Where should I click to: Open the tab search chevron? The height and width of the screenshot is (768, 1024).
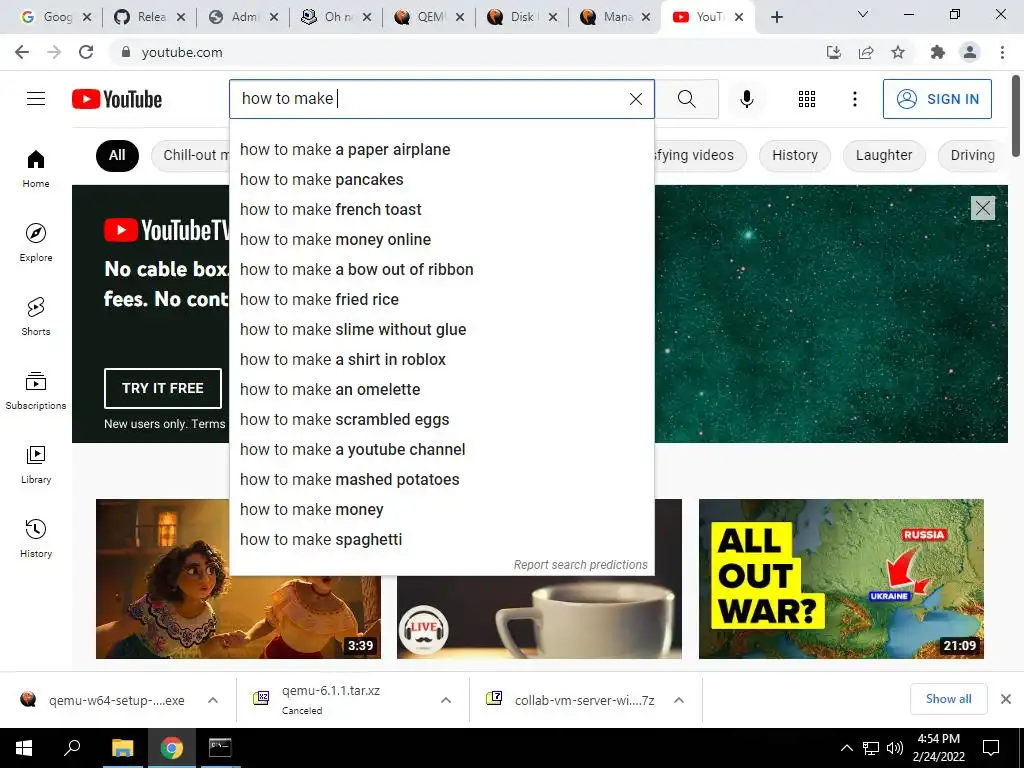click(x=863, y=14)
